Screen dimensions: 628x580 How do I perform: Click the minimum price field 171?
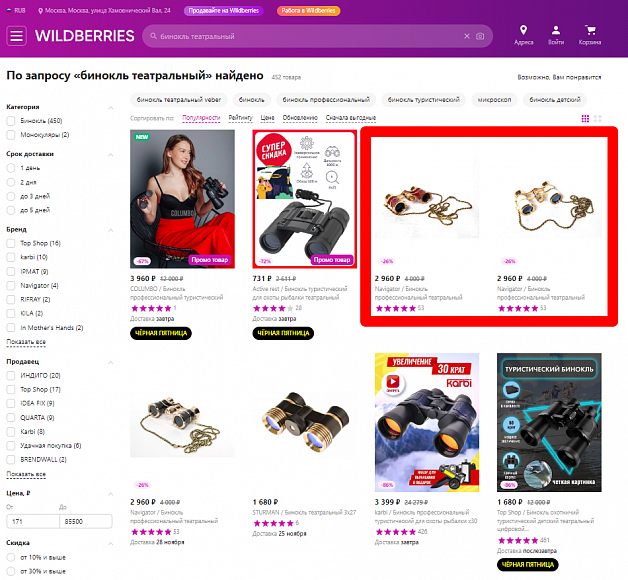33,522
